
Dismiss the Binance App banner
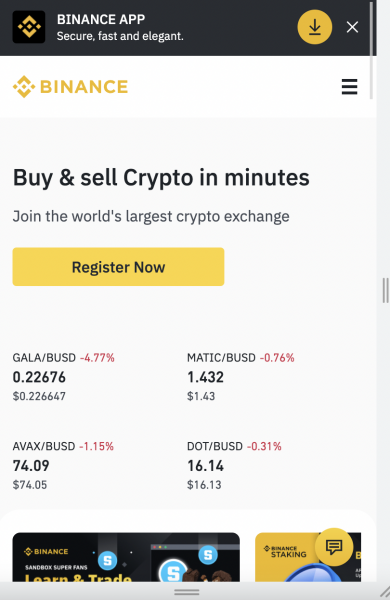click(x=352, y=27)
